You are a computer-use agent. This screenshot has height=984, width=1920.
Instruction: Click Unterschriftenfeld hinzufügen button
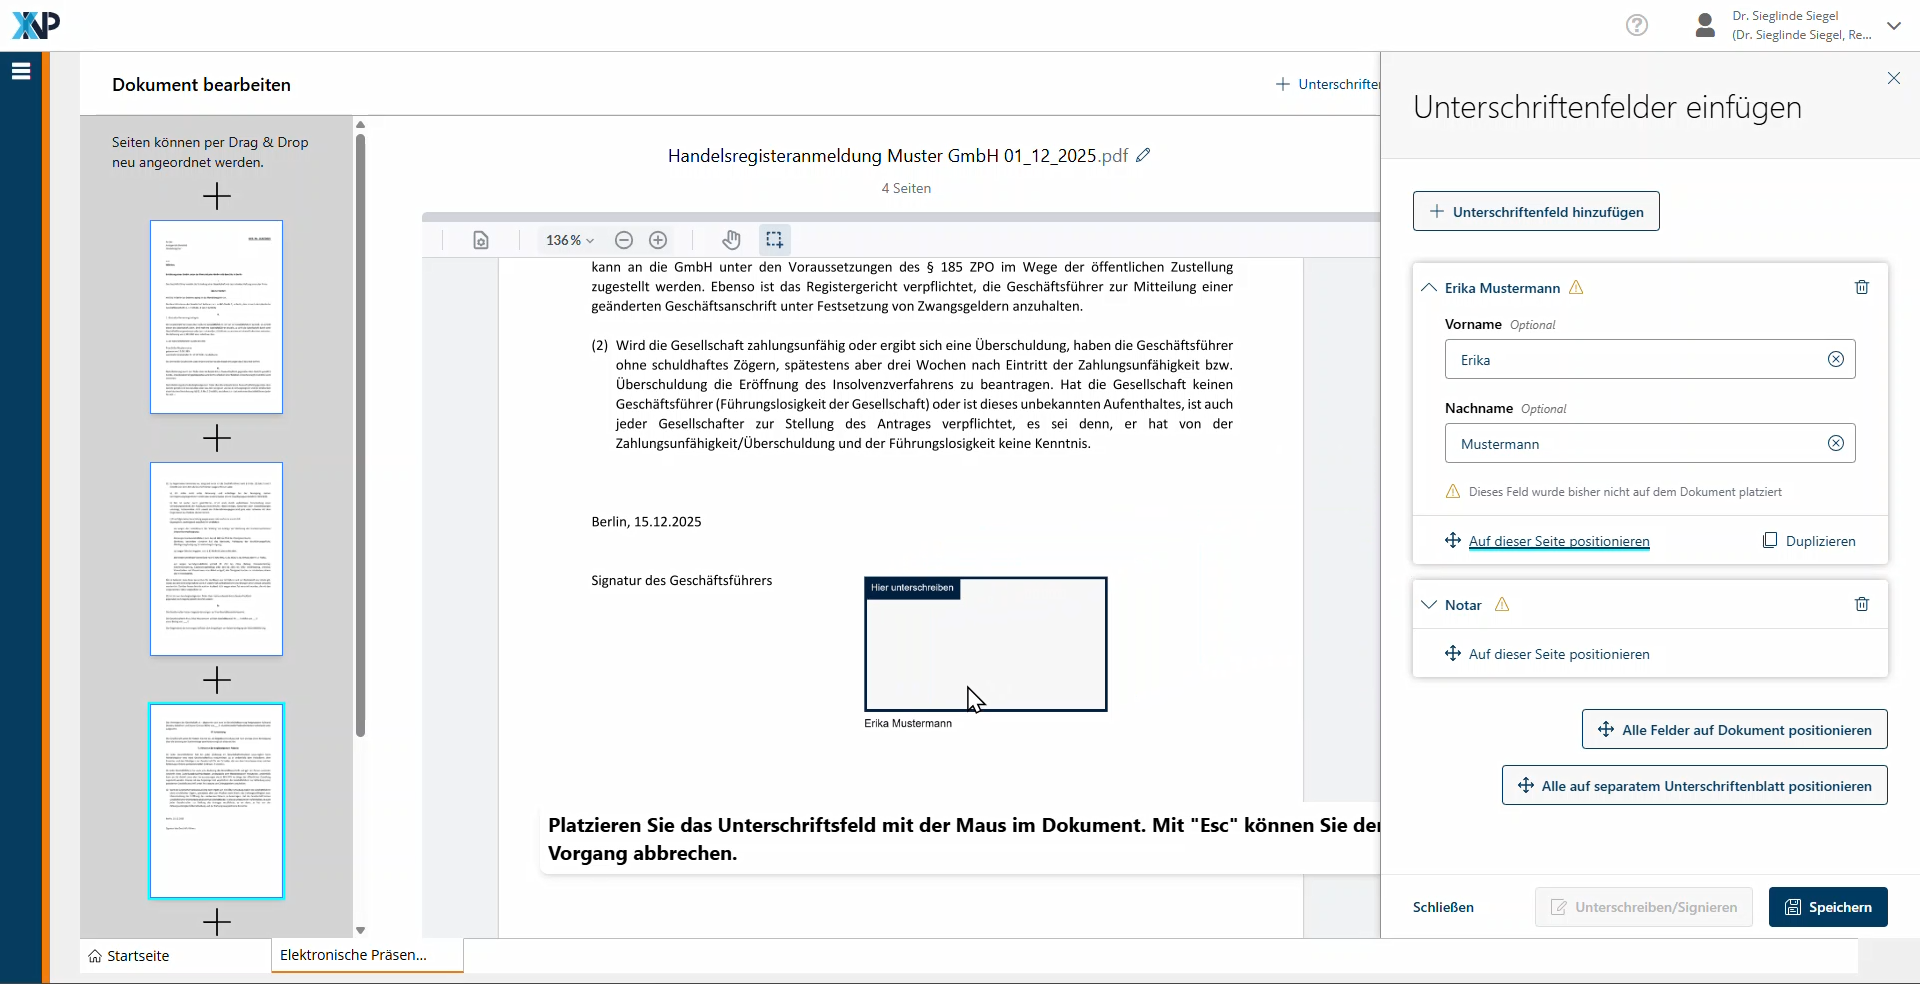1535,212
